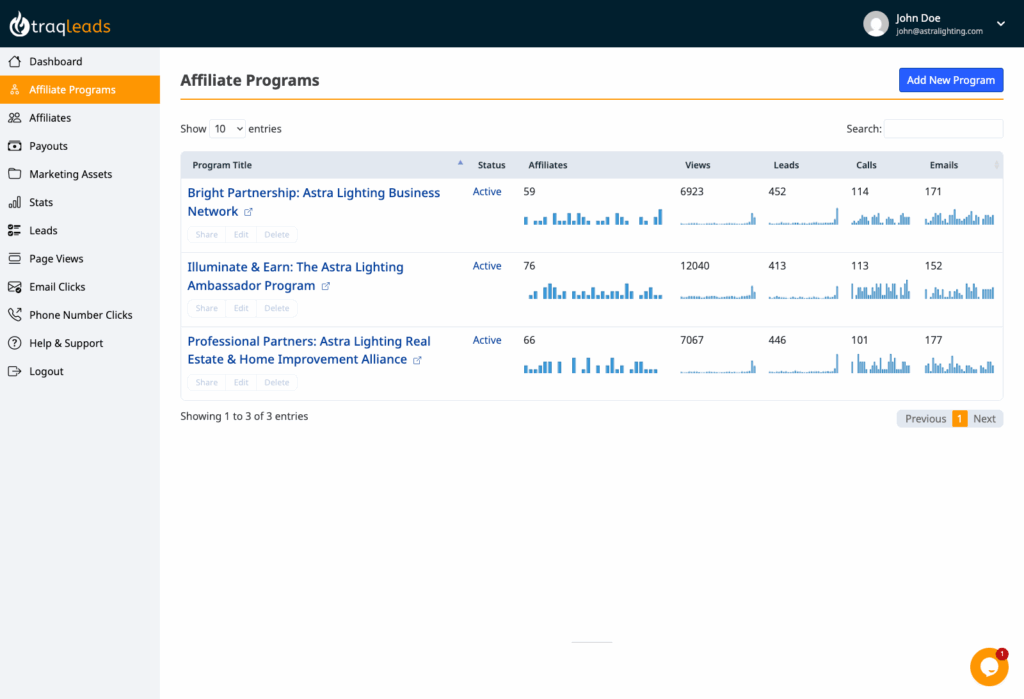This screenshot has width=1024, height=699.
Task: Click the traqleads logo
Action: (62, 22)
